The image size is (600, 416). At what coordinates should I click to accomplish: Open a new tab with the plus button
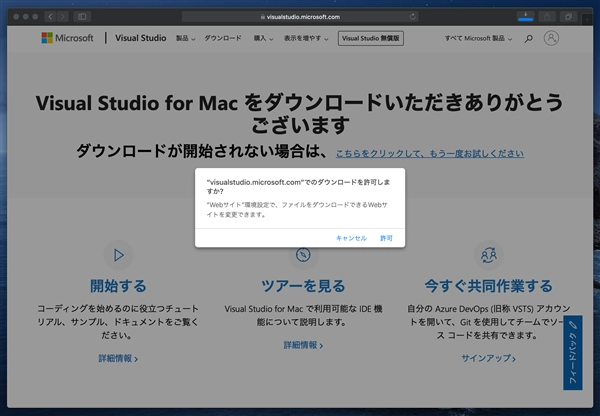(587, 18)
